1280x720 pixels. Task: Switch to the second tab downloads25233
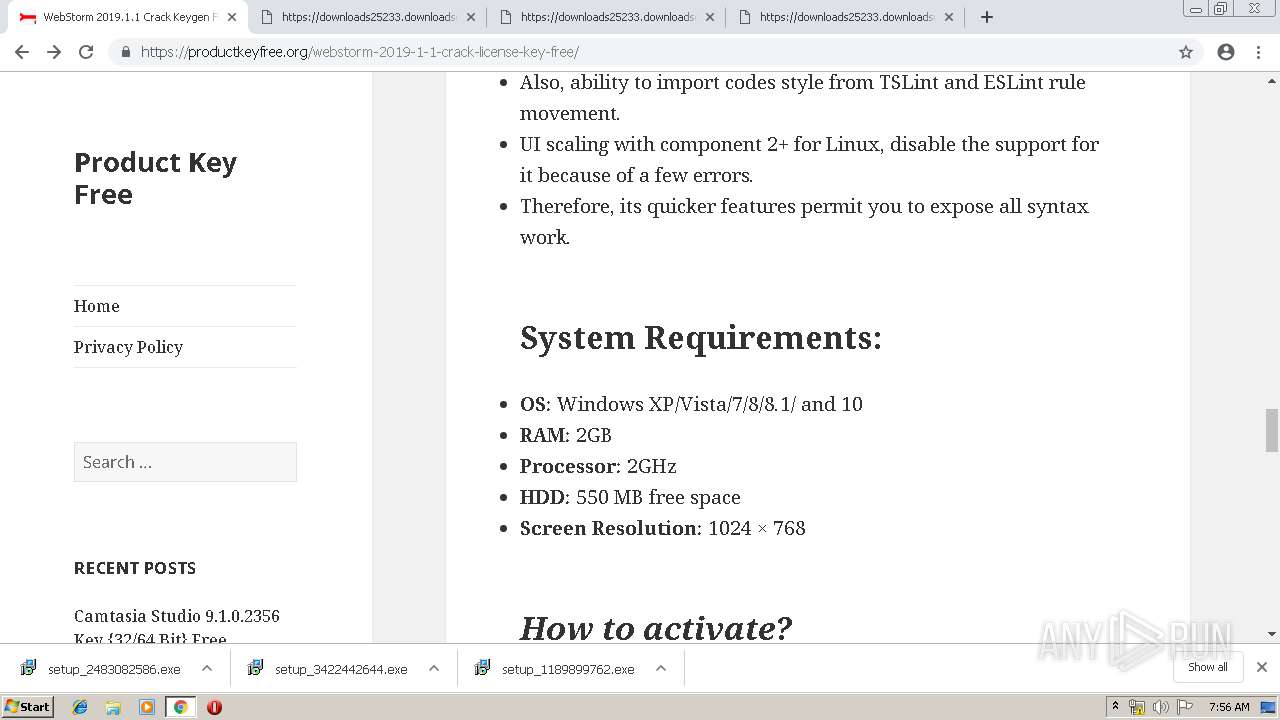coord(366,17)
